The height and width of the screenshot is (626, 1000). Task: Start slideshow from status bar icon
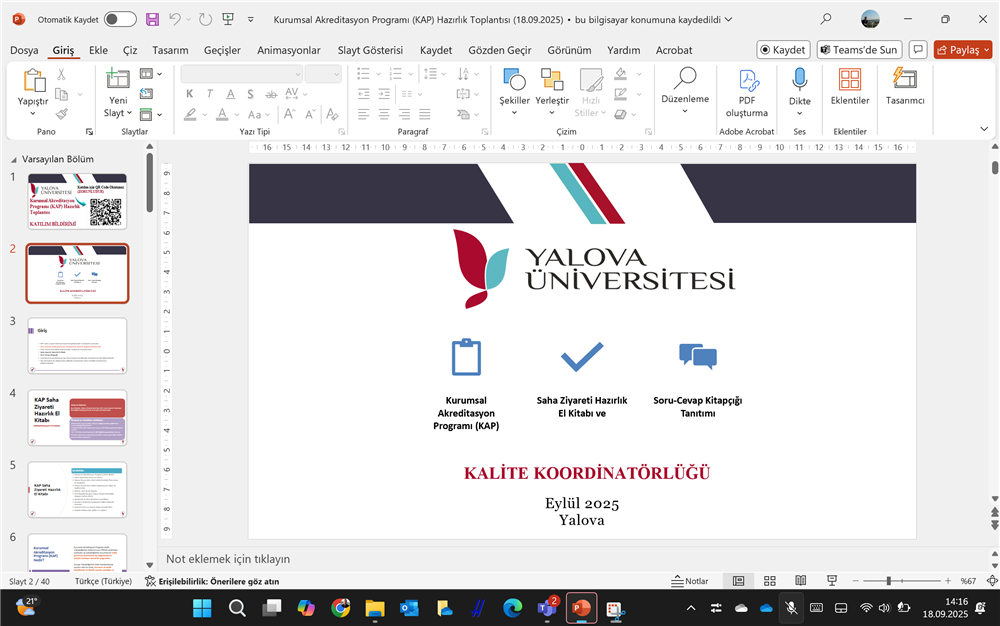coord(831,581)
